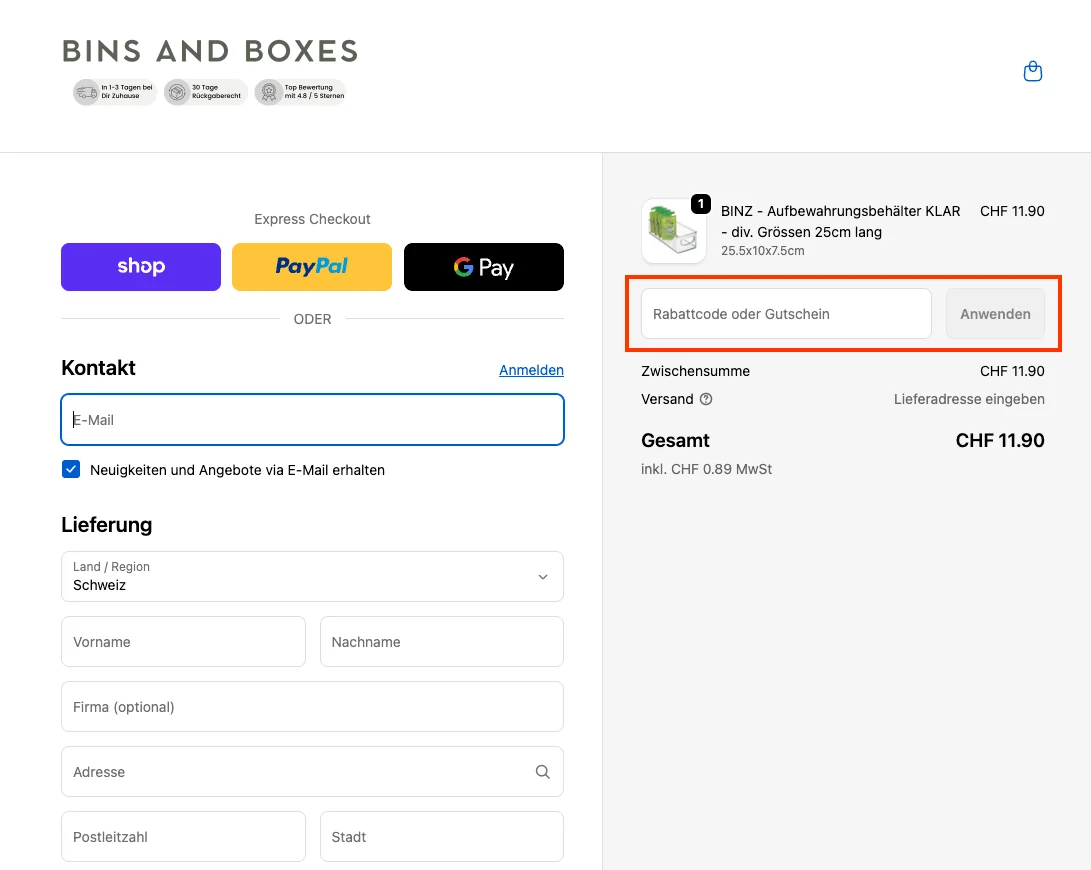This screenshot has height=870, width=1091.
Task: Click the item quantity badge on product thumbnail
Action: pyautogui.click(x=700, y=201)
